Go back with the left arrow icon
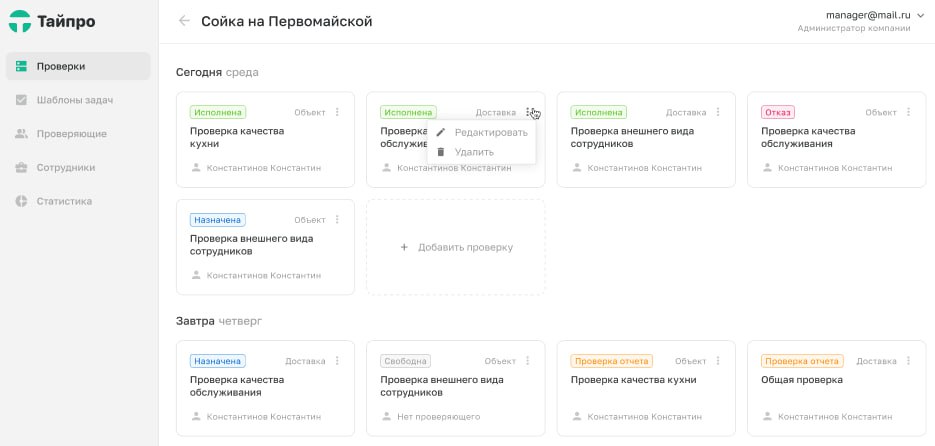Image resolution: width=935 pixels, height=446 pixels. point(184,21)
